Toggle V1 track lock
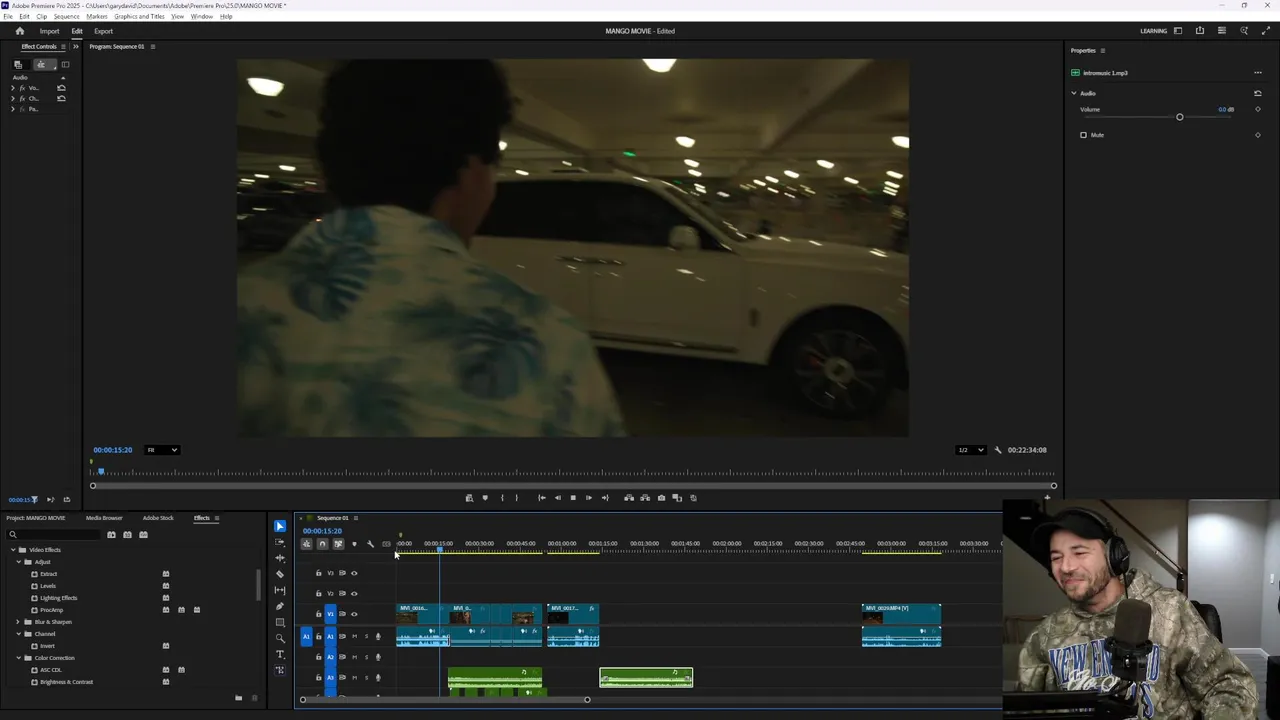This screenshot has width=1280, height=720. point(319,614)
